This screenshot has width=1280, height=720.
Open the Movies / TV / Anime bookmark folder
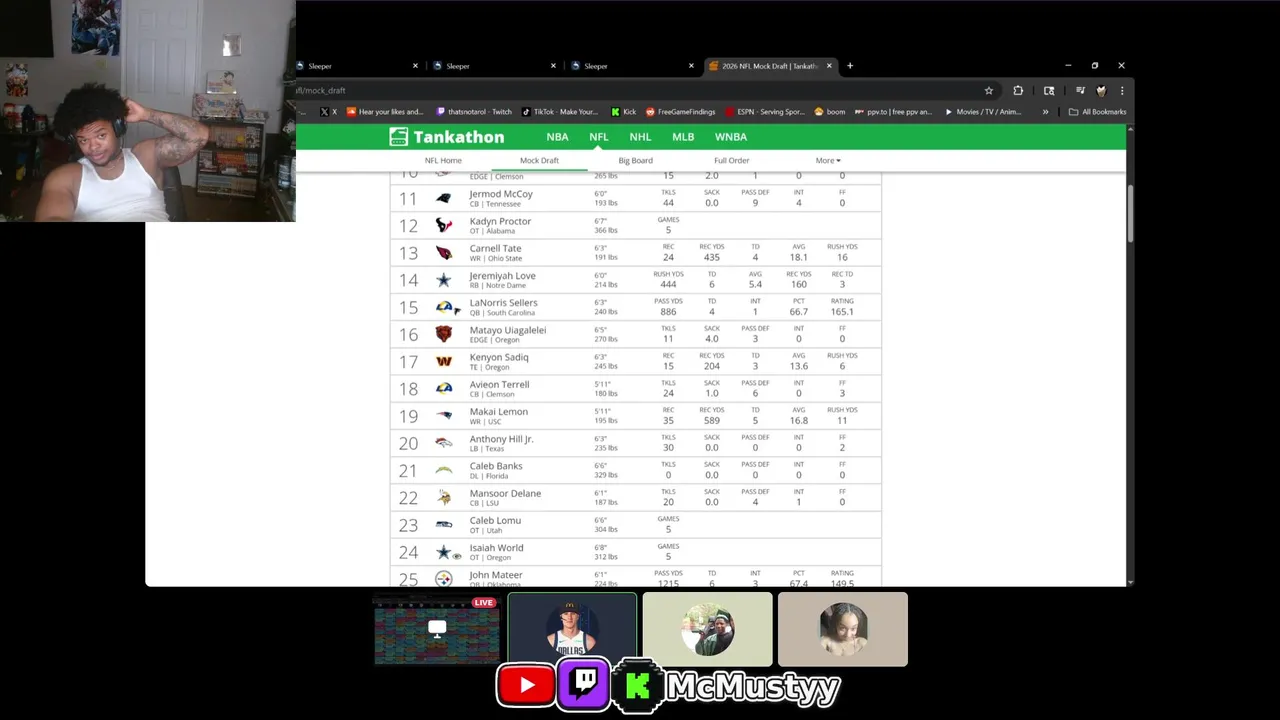[x=982, y=112]
